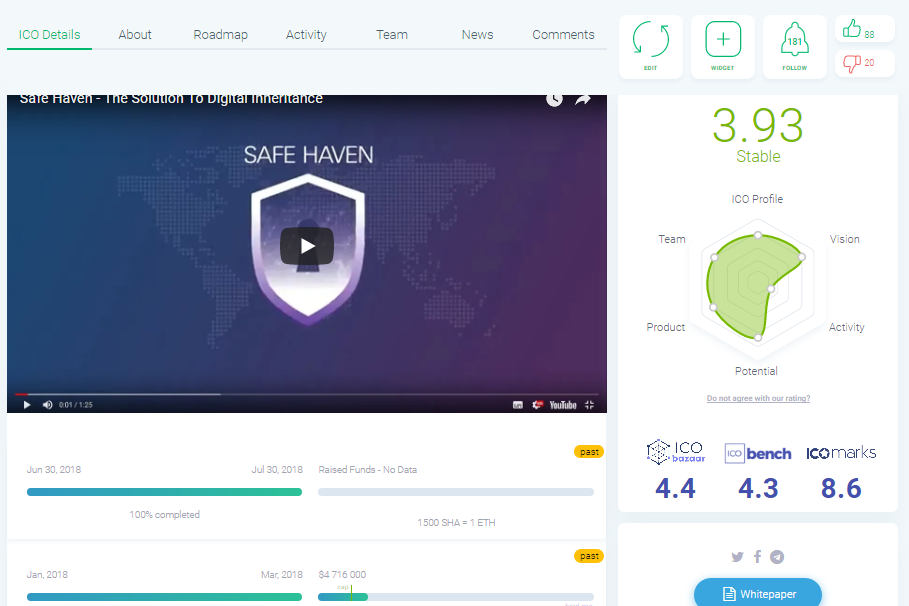Exit fullscreen icon on video player

pos(590,405)
